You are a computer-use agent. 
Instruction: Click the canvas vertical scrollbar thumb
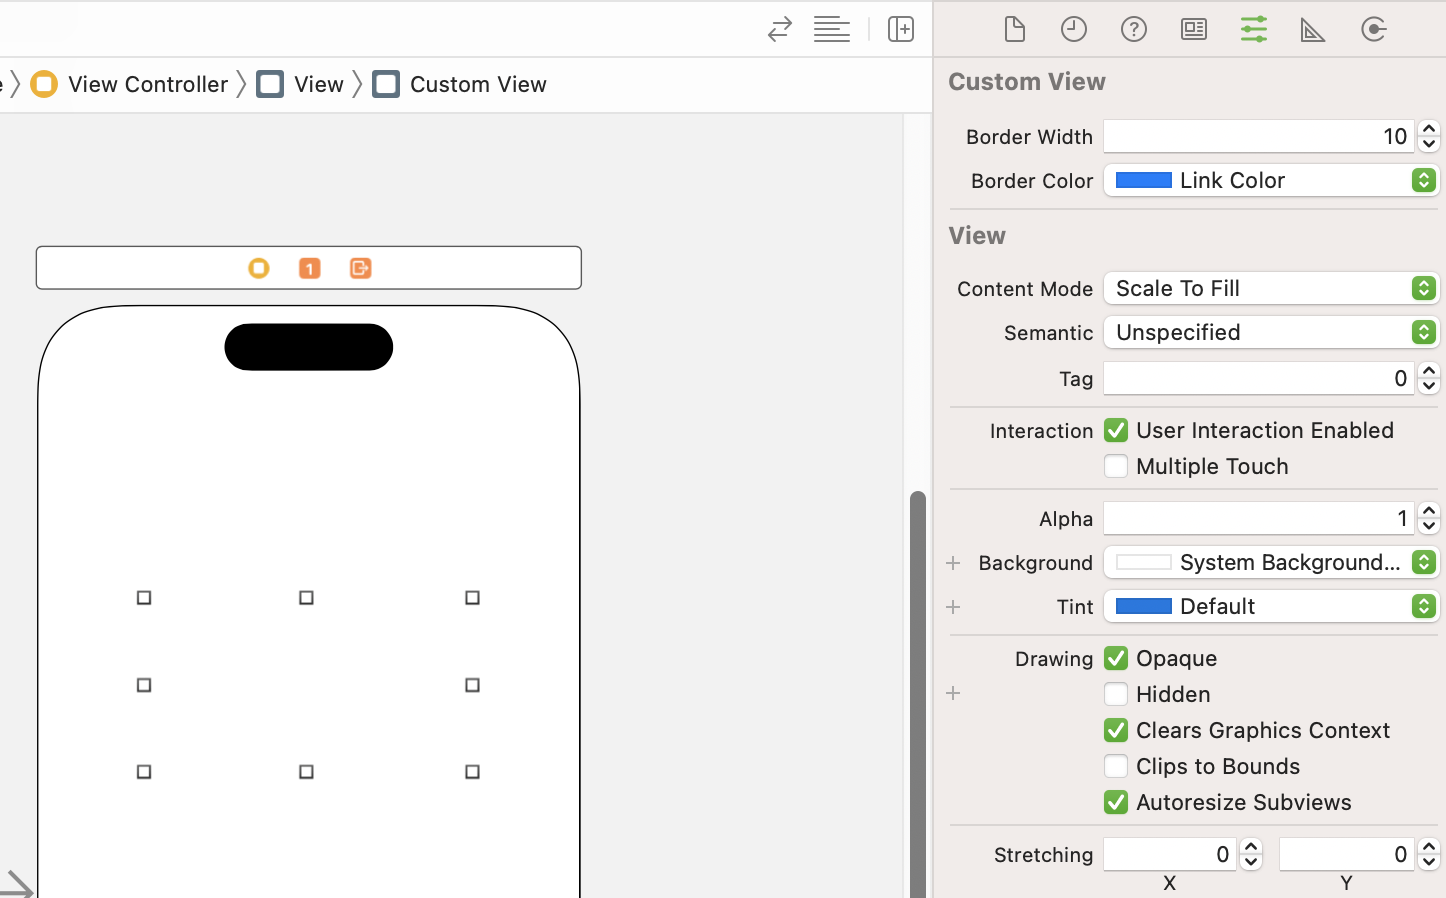click(917, 694)
